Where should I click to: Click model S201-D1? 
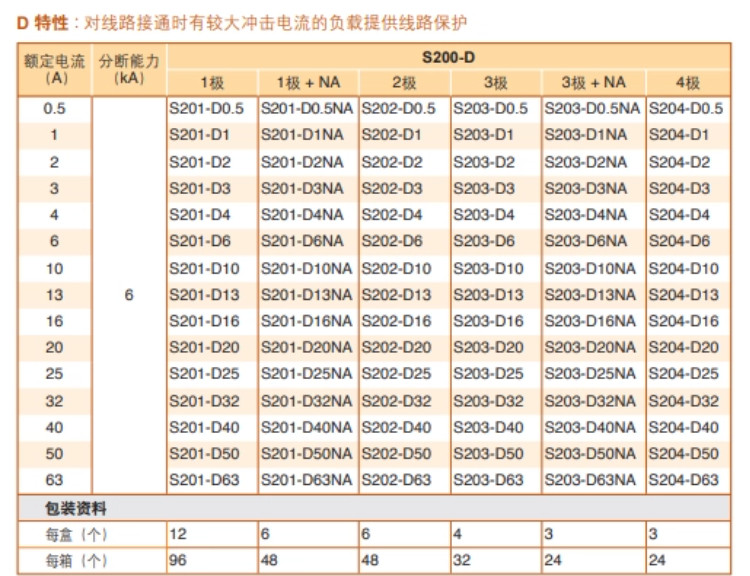click(x=199, y=135)
